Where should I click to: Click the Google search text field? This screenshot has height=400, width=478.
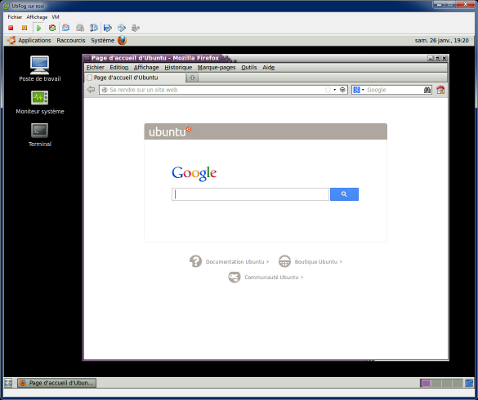click(250, 195)
